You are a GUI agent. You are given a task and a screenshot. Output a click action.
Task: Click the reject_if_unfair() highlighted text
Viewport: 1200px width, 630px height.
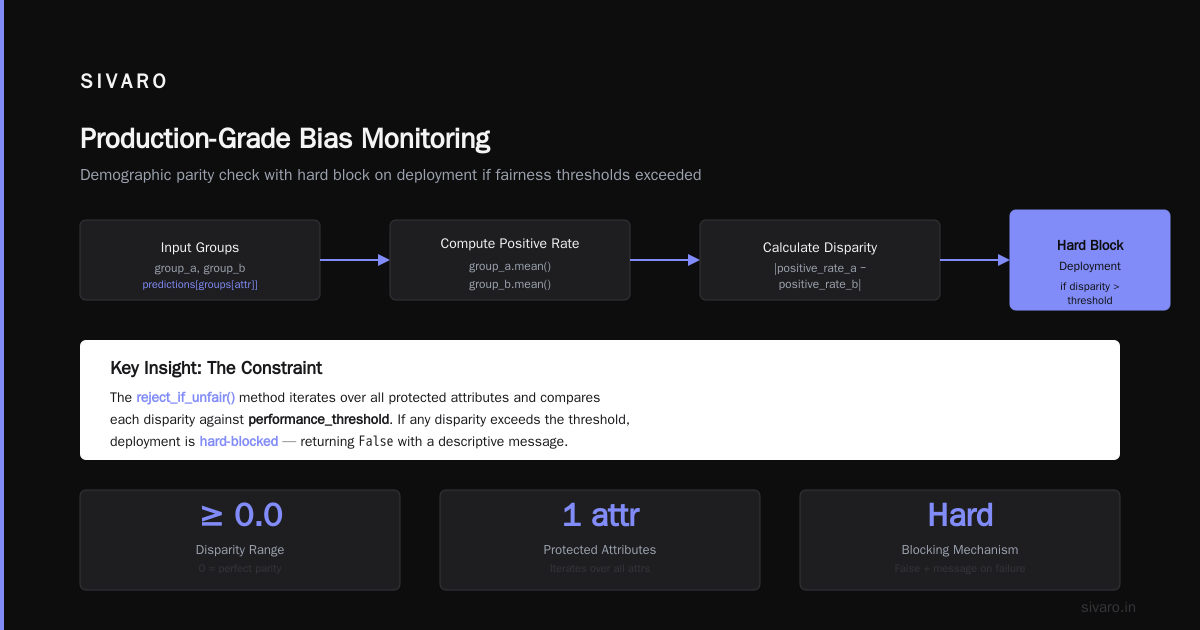tap(186, 397)
